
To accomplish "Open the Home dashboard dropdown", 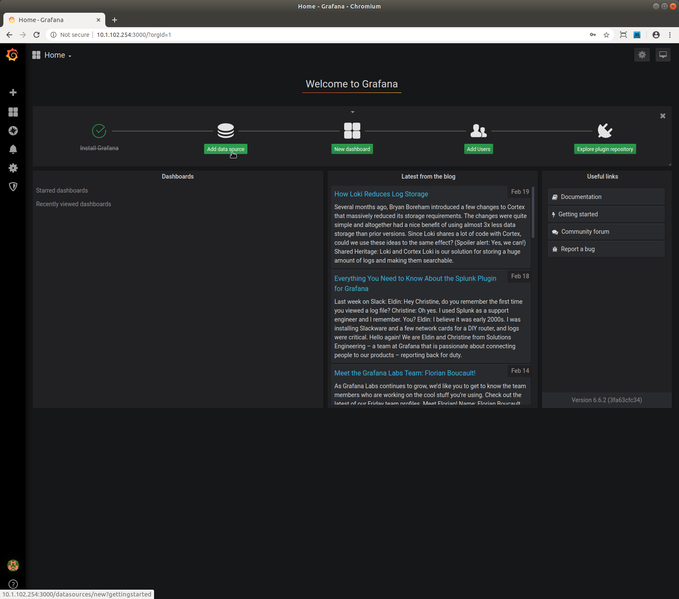I will click(x=52, y=55).
